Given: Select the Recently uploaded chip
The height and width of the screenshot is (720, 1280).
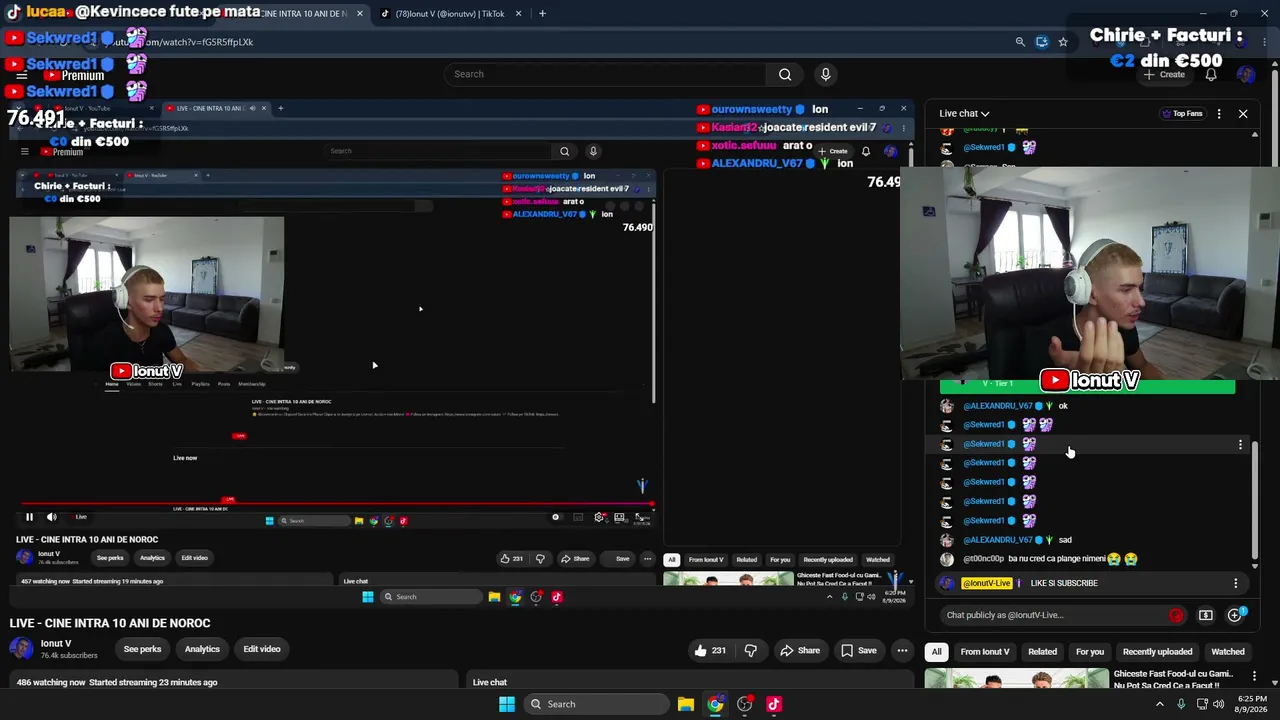Looking at the screenshot, I should pyautogui.click(x=1157, y=652).
